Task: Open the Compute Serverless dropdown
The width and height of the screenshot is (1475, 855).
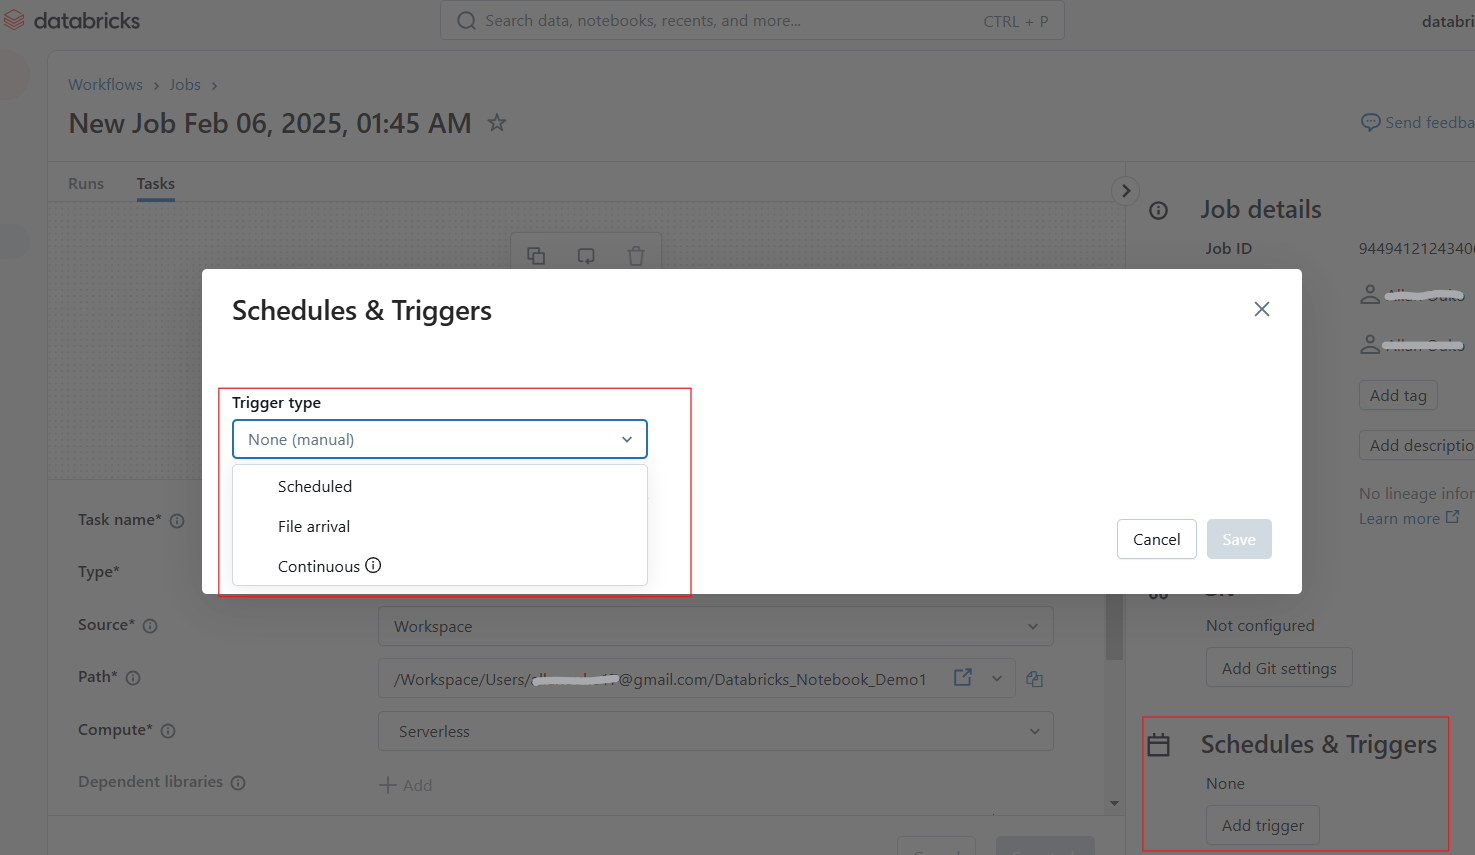Action: click(x=716, y=731)
